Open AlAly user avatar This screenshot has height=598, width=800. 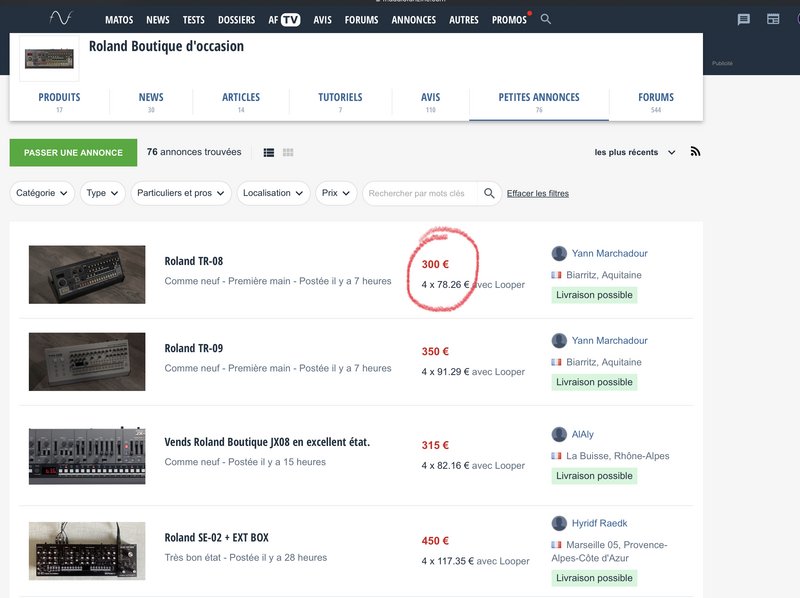coord(559,434)
